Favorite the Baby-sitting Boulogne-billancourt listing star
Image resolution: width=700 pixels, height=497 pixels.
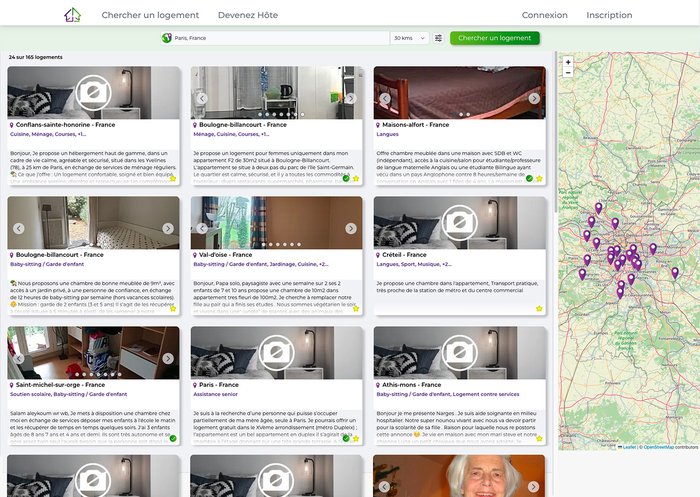173,309
